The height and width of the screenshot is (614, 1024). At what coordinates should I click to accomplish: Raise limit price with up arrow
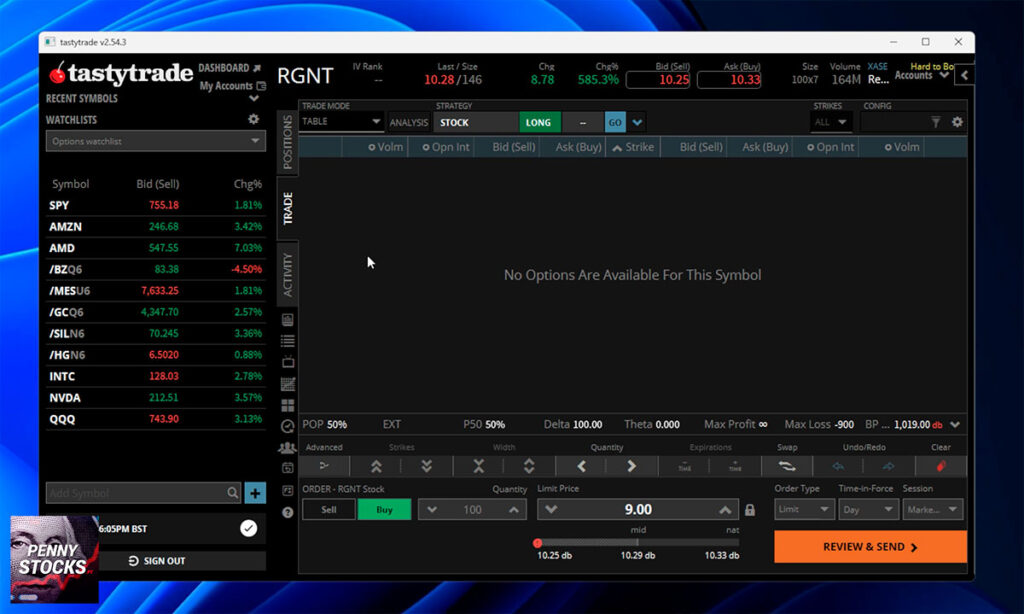(725, 509)
